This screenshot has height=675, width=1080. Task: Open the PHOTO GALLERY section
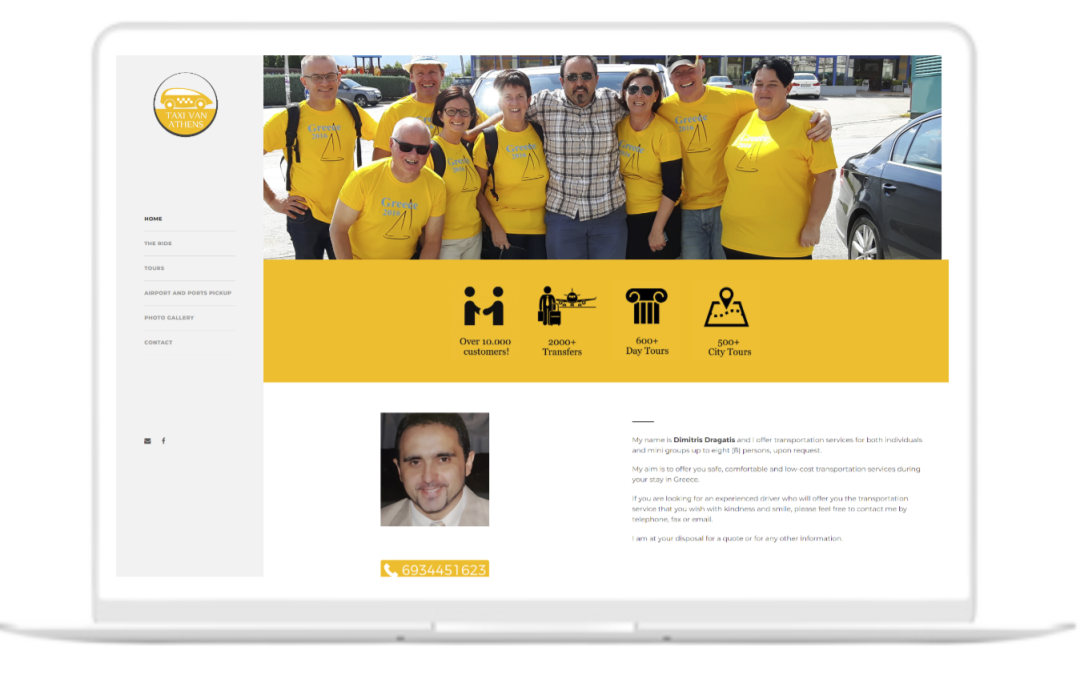tap(168, 317)
